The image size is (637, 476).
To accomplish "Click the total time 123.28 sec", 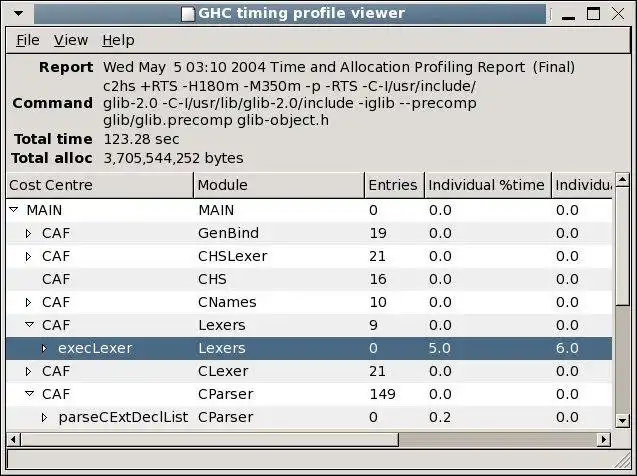I will 141,139.
